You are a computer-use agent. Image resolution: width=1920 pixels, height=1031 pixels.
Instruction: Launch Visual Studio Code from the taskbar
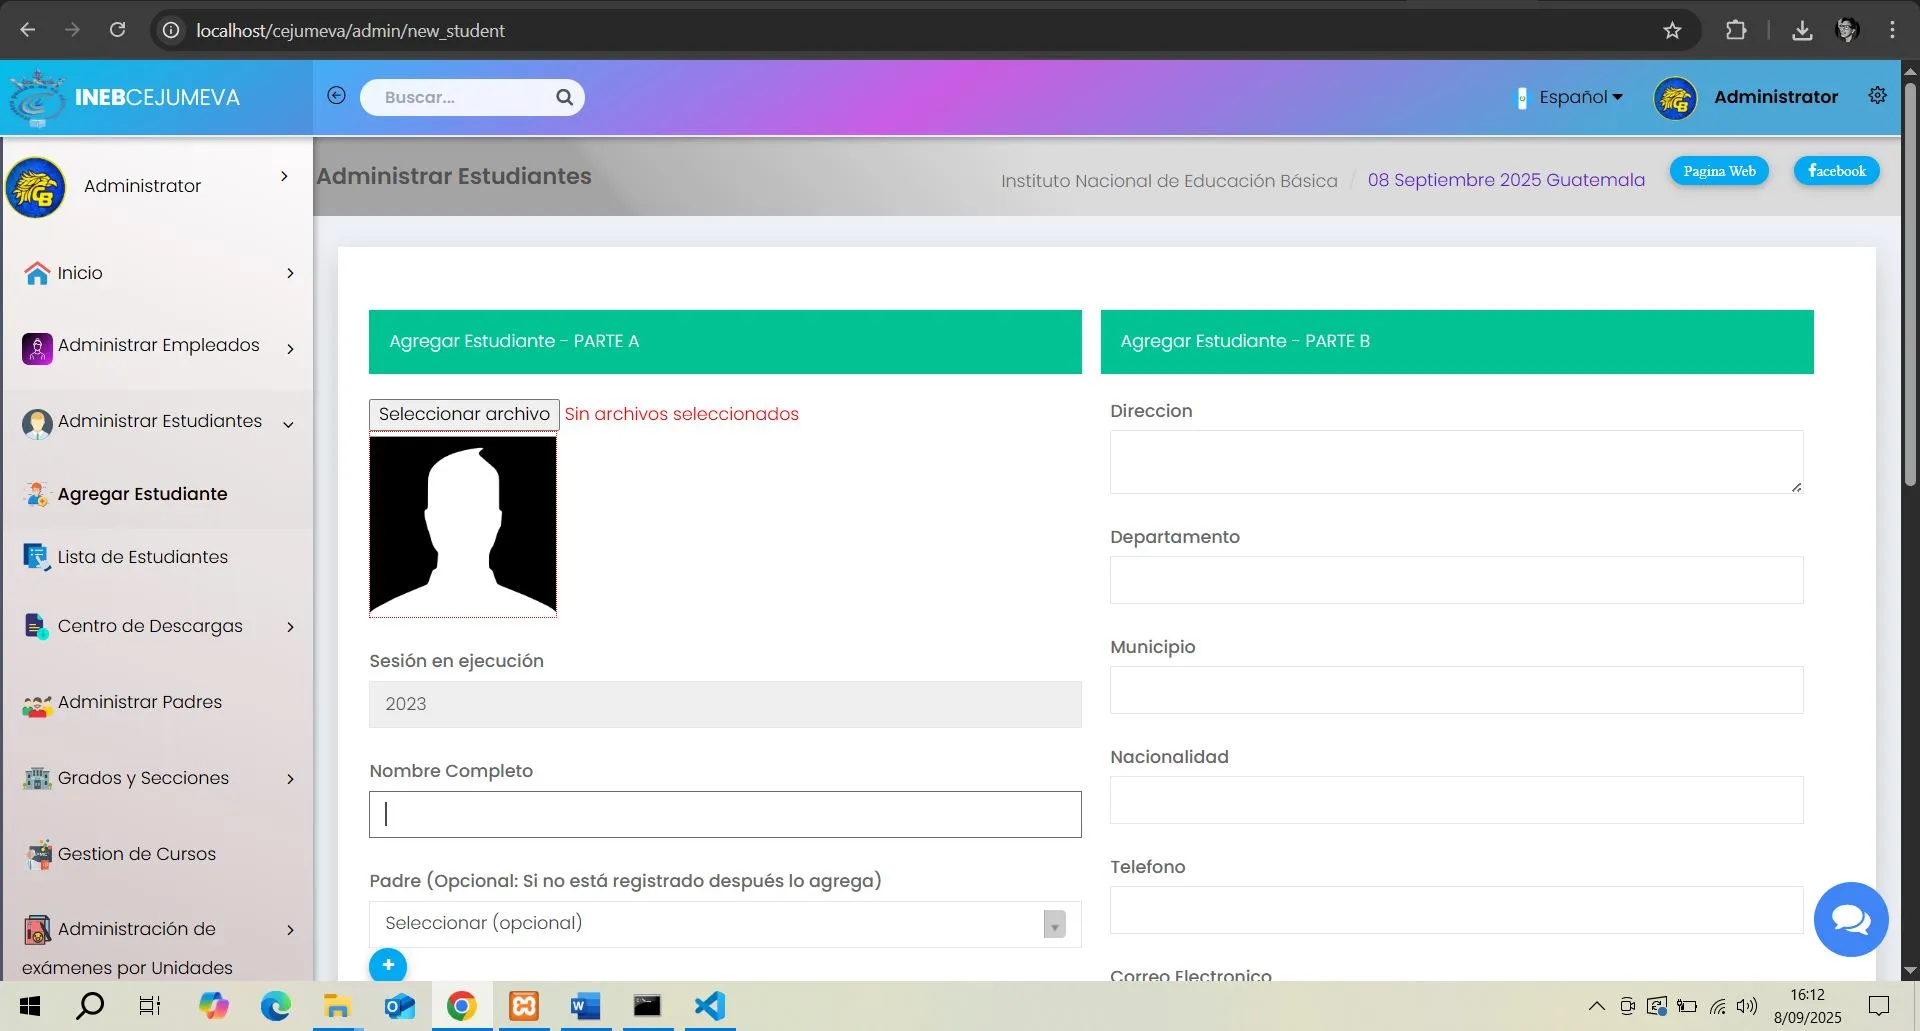click(x=709, y=1006)
